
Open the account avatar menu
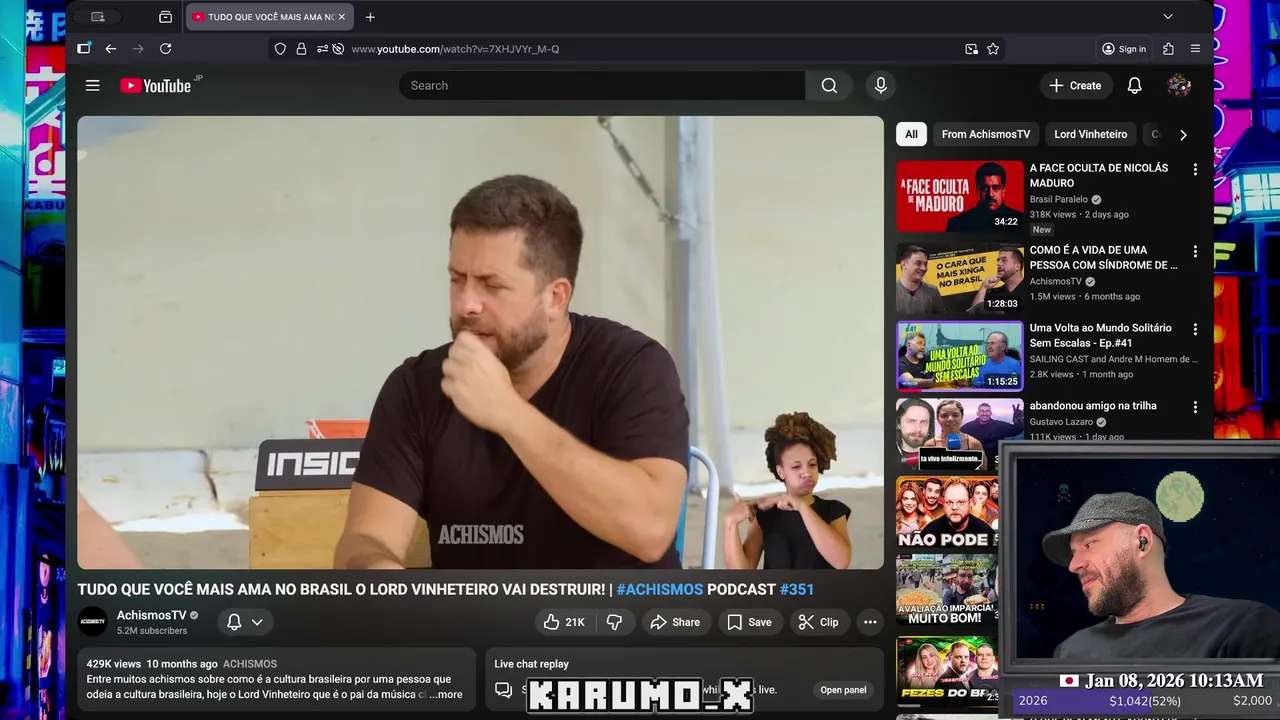click(x=1179, y=86)
